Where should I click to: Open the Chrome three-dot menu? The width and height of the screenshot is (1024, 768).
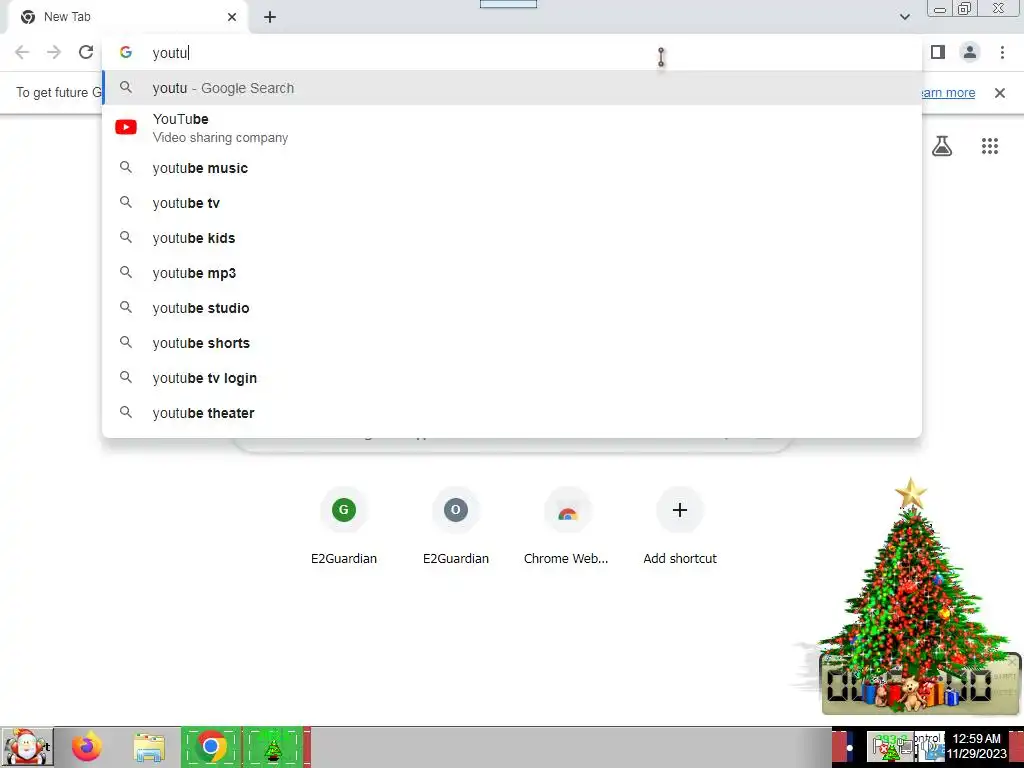click(x=1002, y=52)
